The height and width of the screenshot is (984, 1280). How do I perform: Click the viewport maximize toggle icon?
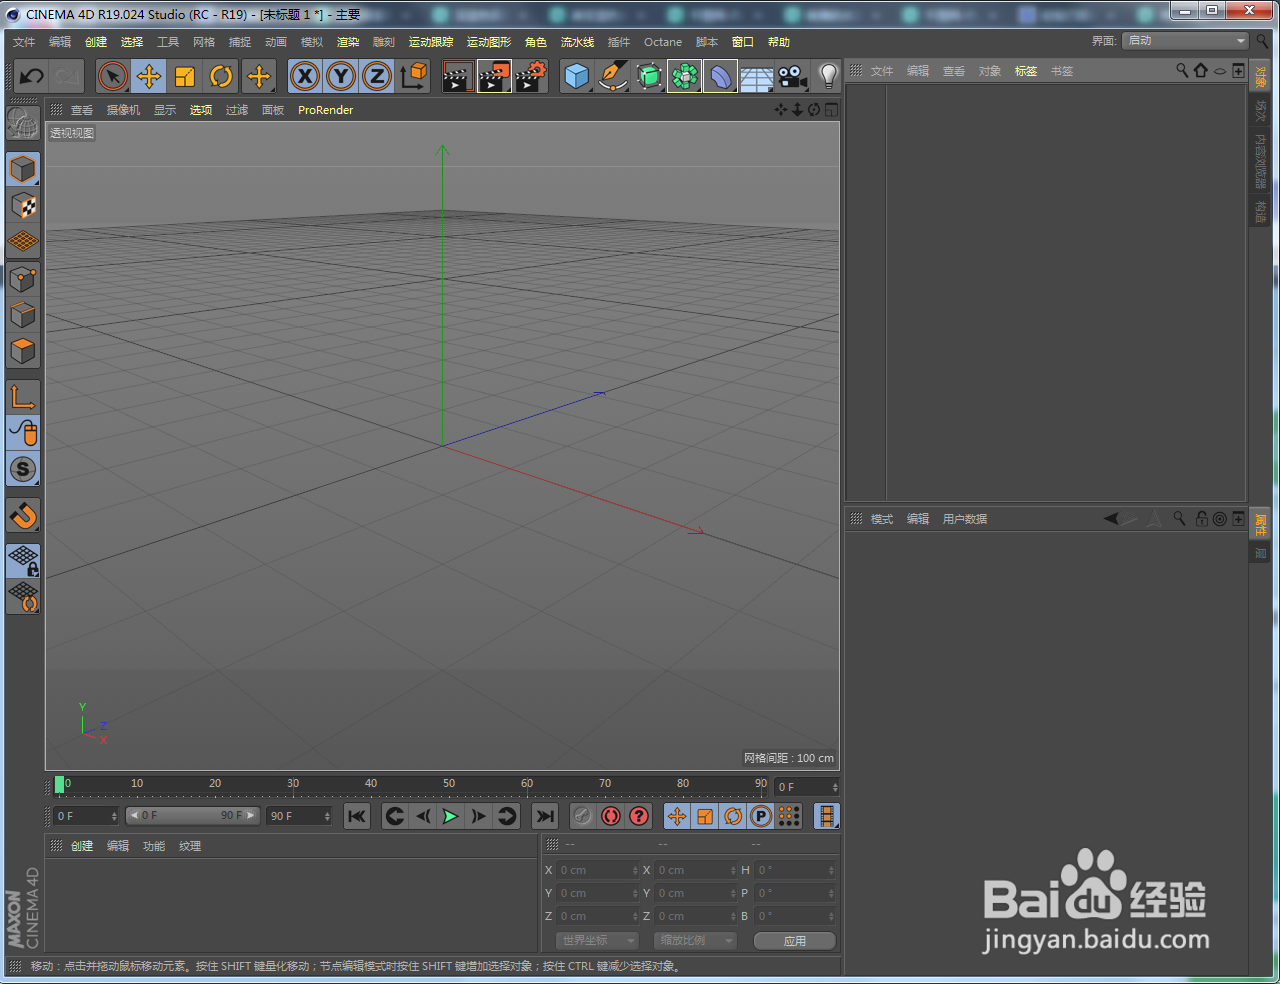(831, 109)
